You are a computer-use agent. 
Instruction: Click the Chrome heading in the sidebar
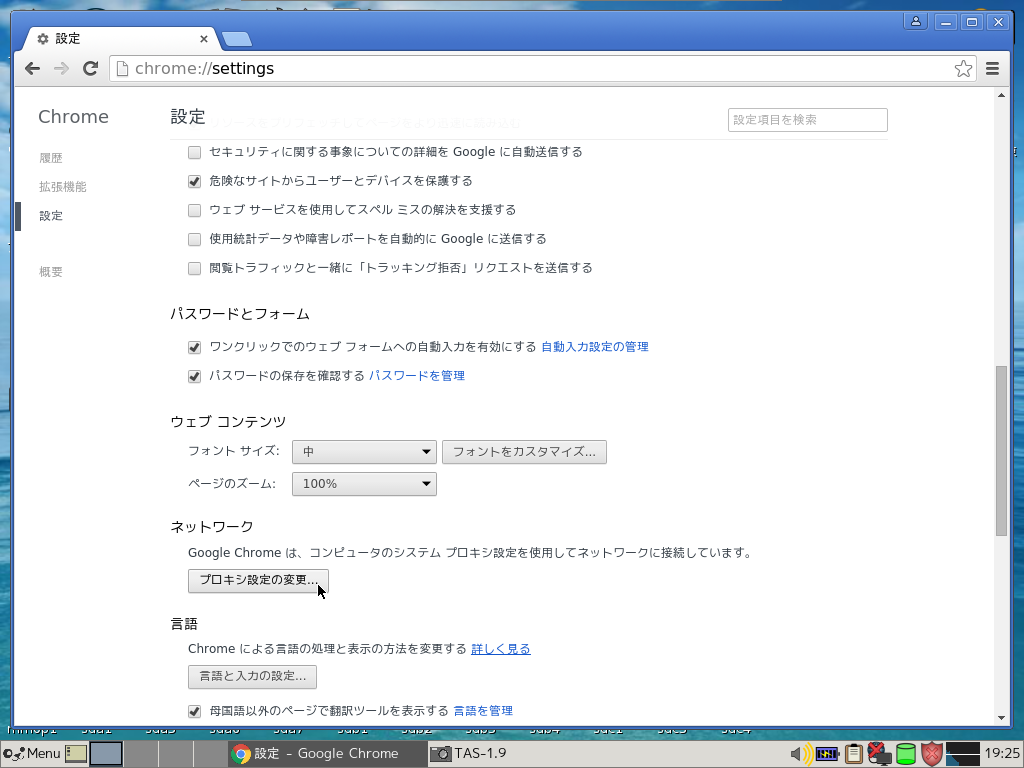(73, 117)
